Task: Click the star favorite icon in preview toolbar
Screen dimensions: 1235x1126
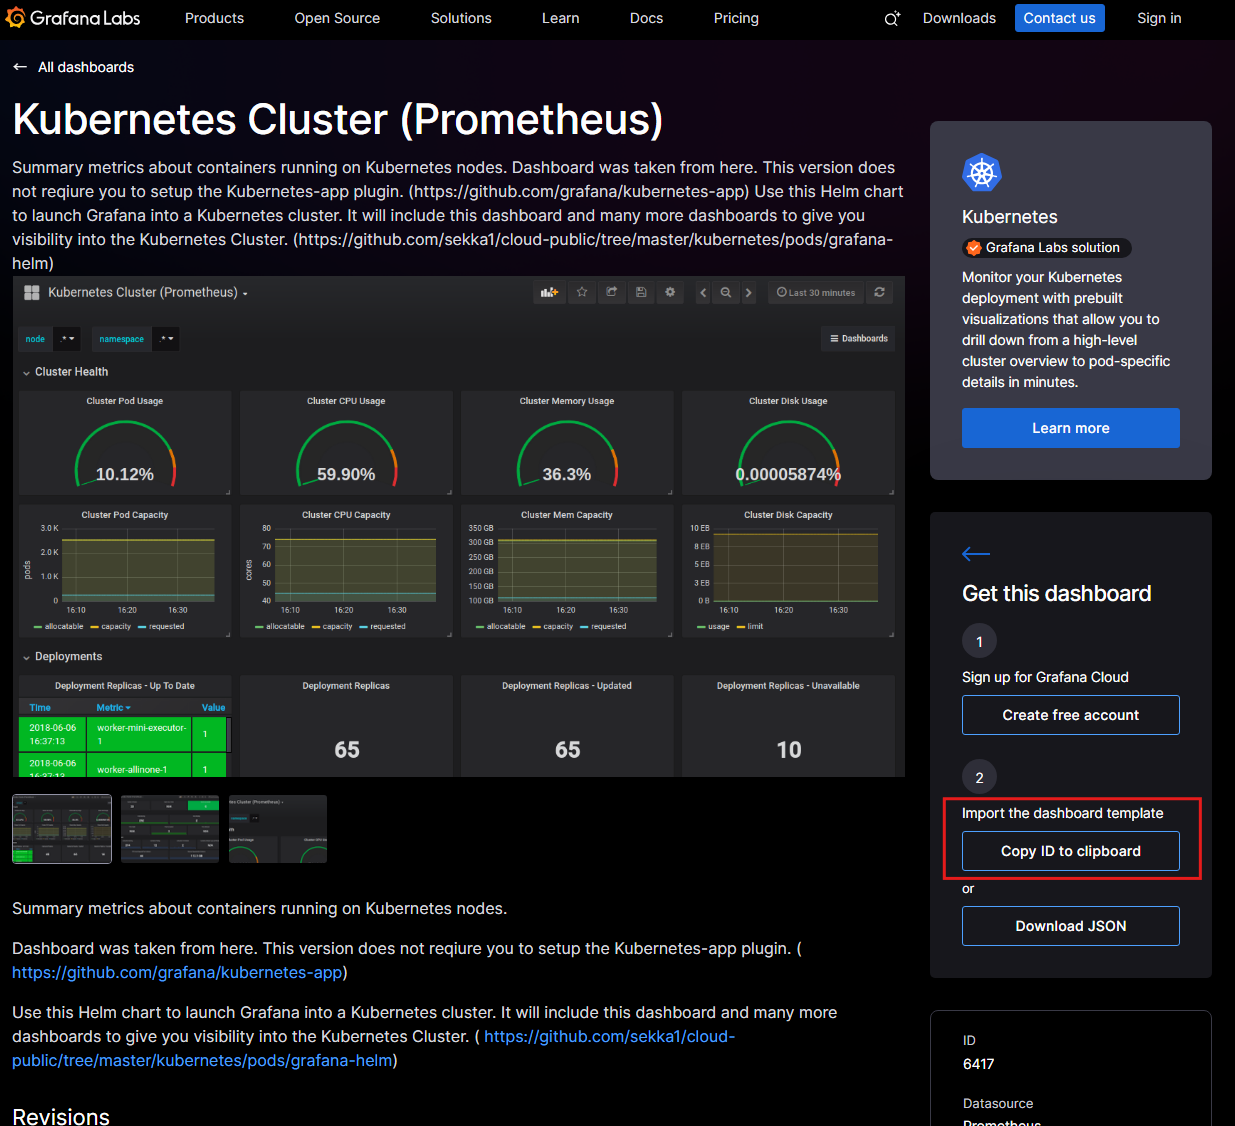Action: (x=582, y=293)
